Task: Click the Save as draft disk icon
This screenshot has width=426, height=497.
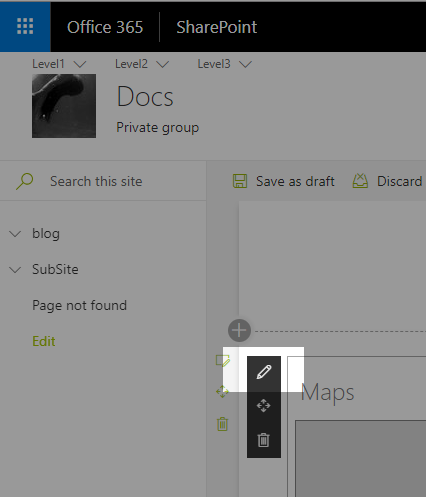Action: tap(240, 181)
